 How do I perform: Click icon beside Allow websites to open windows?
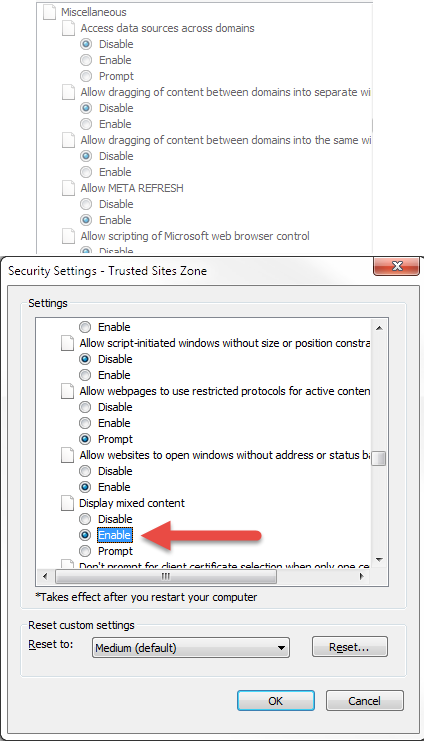pos(68,455)
